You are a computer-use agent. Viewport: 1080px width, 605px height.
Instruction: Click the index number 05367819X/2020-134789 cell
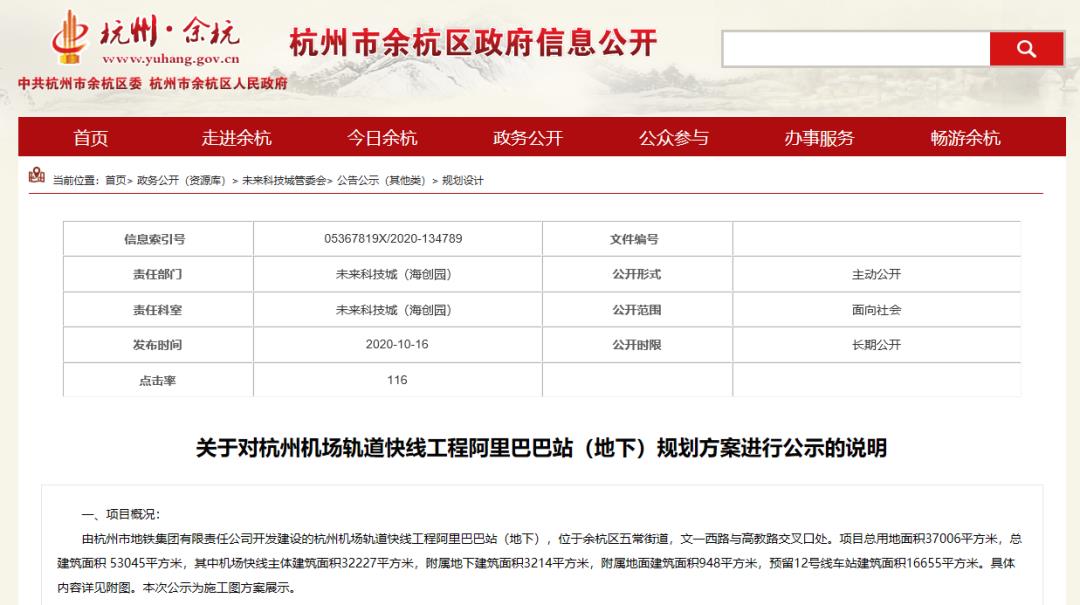click(393, 239)
